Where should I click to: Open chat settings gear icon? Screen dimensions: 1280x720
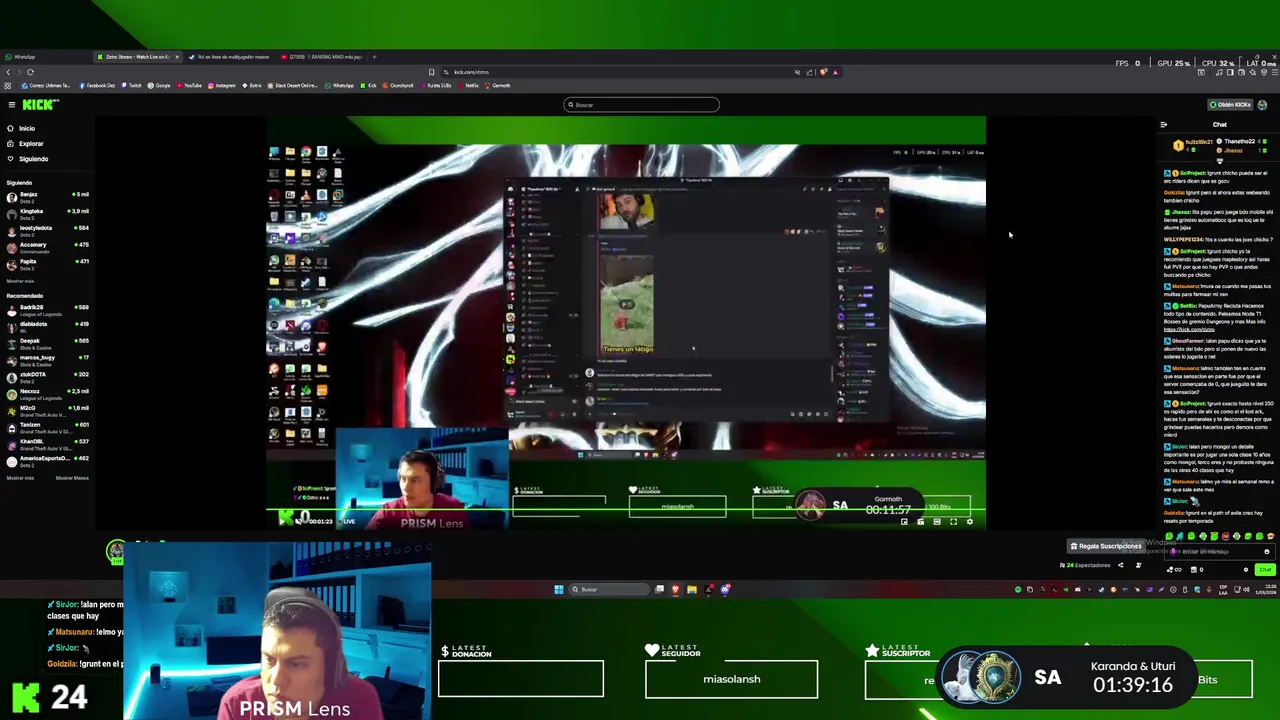(x=1246, y=570)
